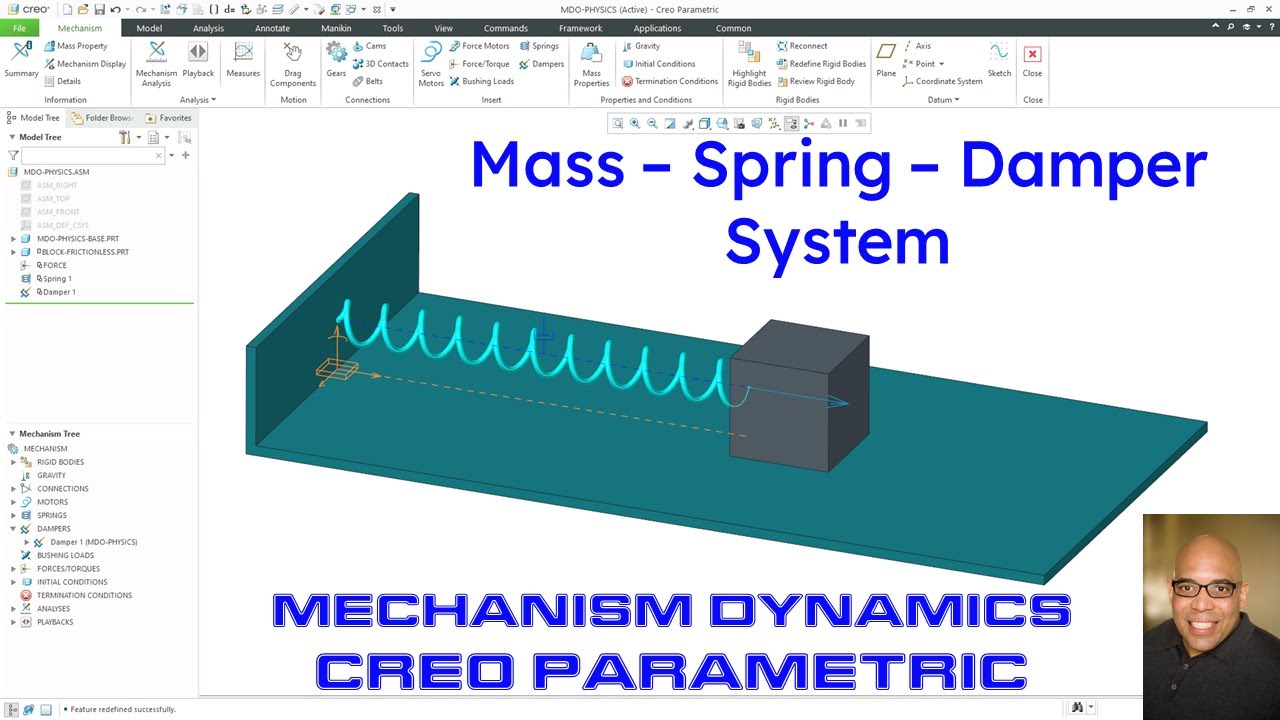This screenshot has height=720, width=1280.
Task: Select the Drag Components tool
Action: click(x=293, y=62)
